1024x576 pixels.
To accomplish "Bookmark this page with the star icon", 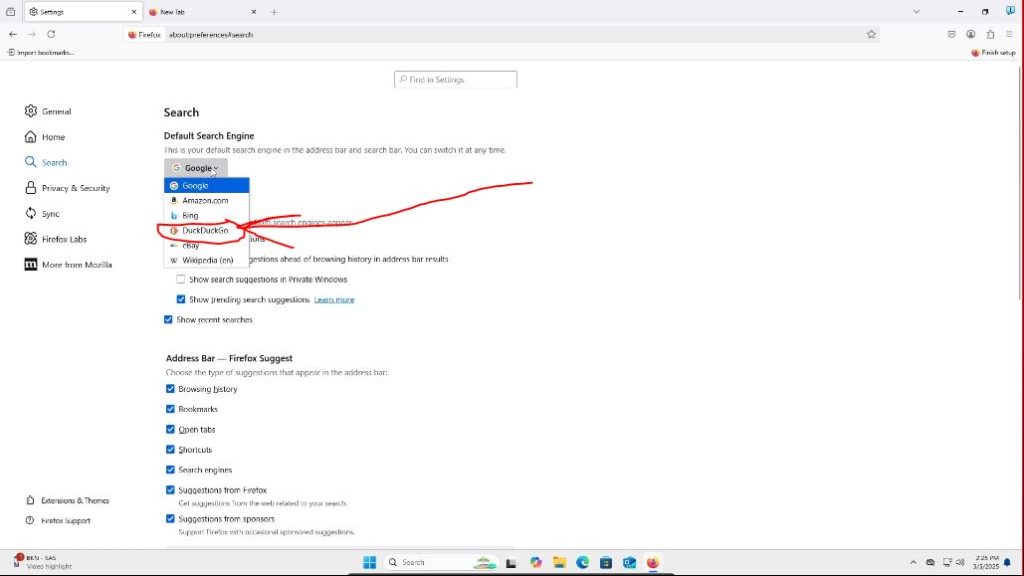I will (x=871, y=35).
